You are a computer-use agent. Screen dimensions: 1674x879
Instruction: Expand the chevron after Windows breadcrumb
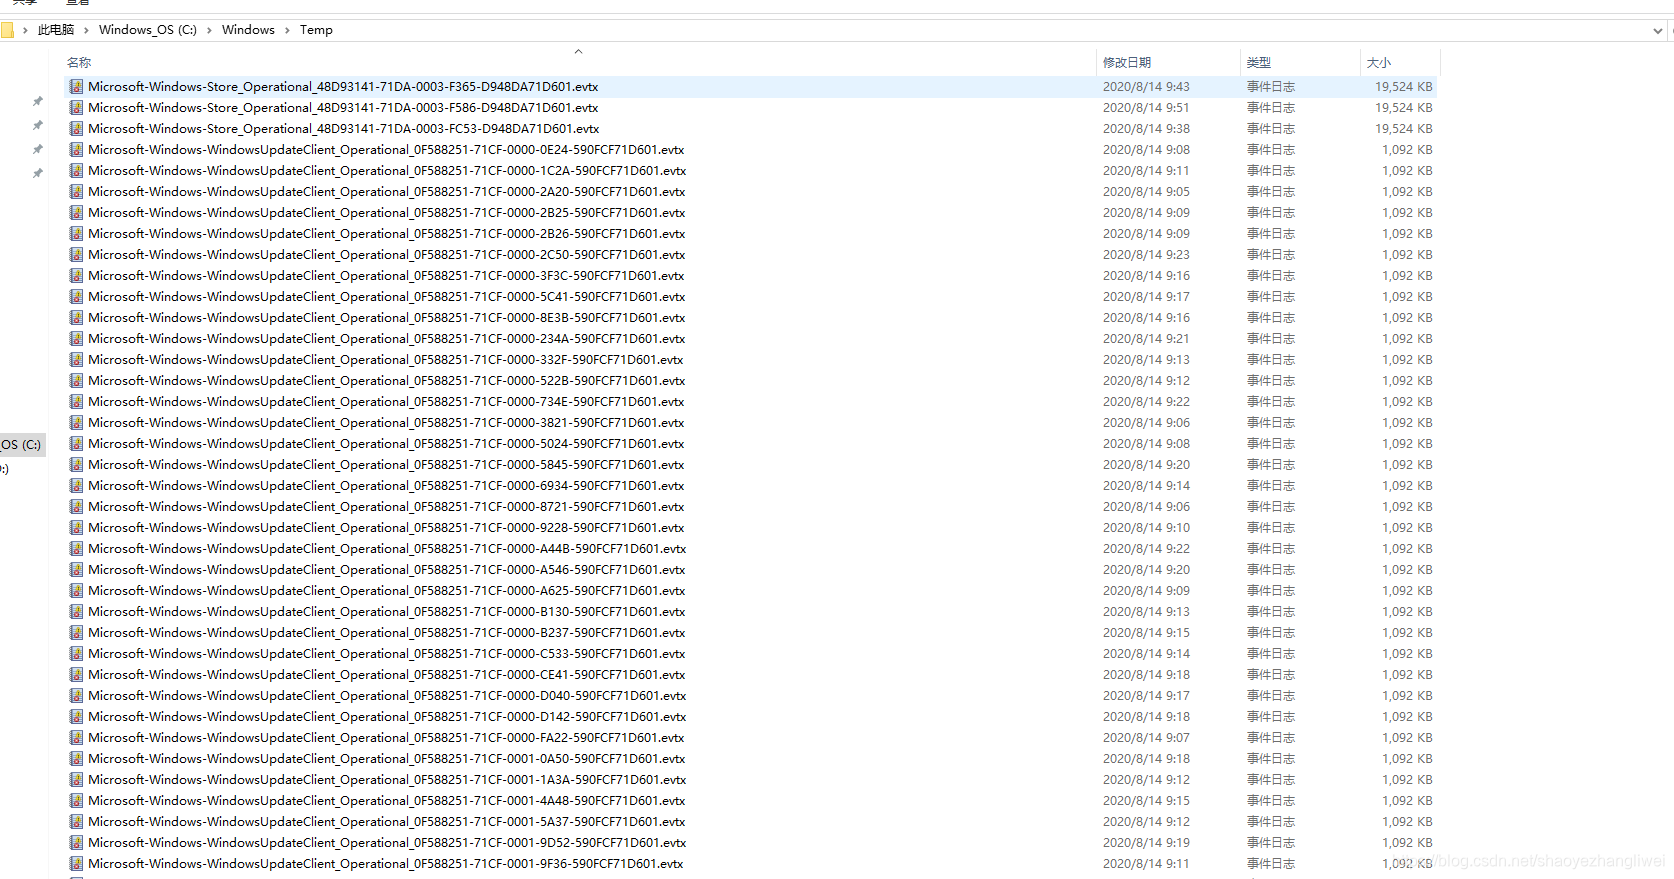click(x=287, y=30)
